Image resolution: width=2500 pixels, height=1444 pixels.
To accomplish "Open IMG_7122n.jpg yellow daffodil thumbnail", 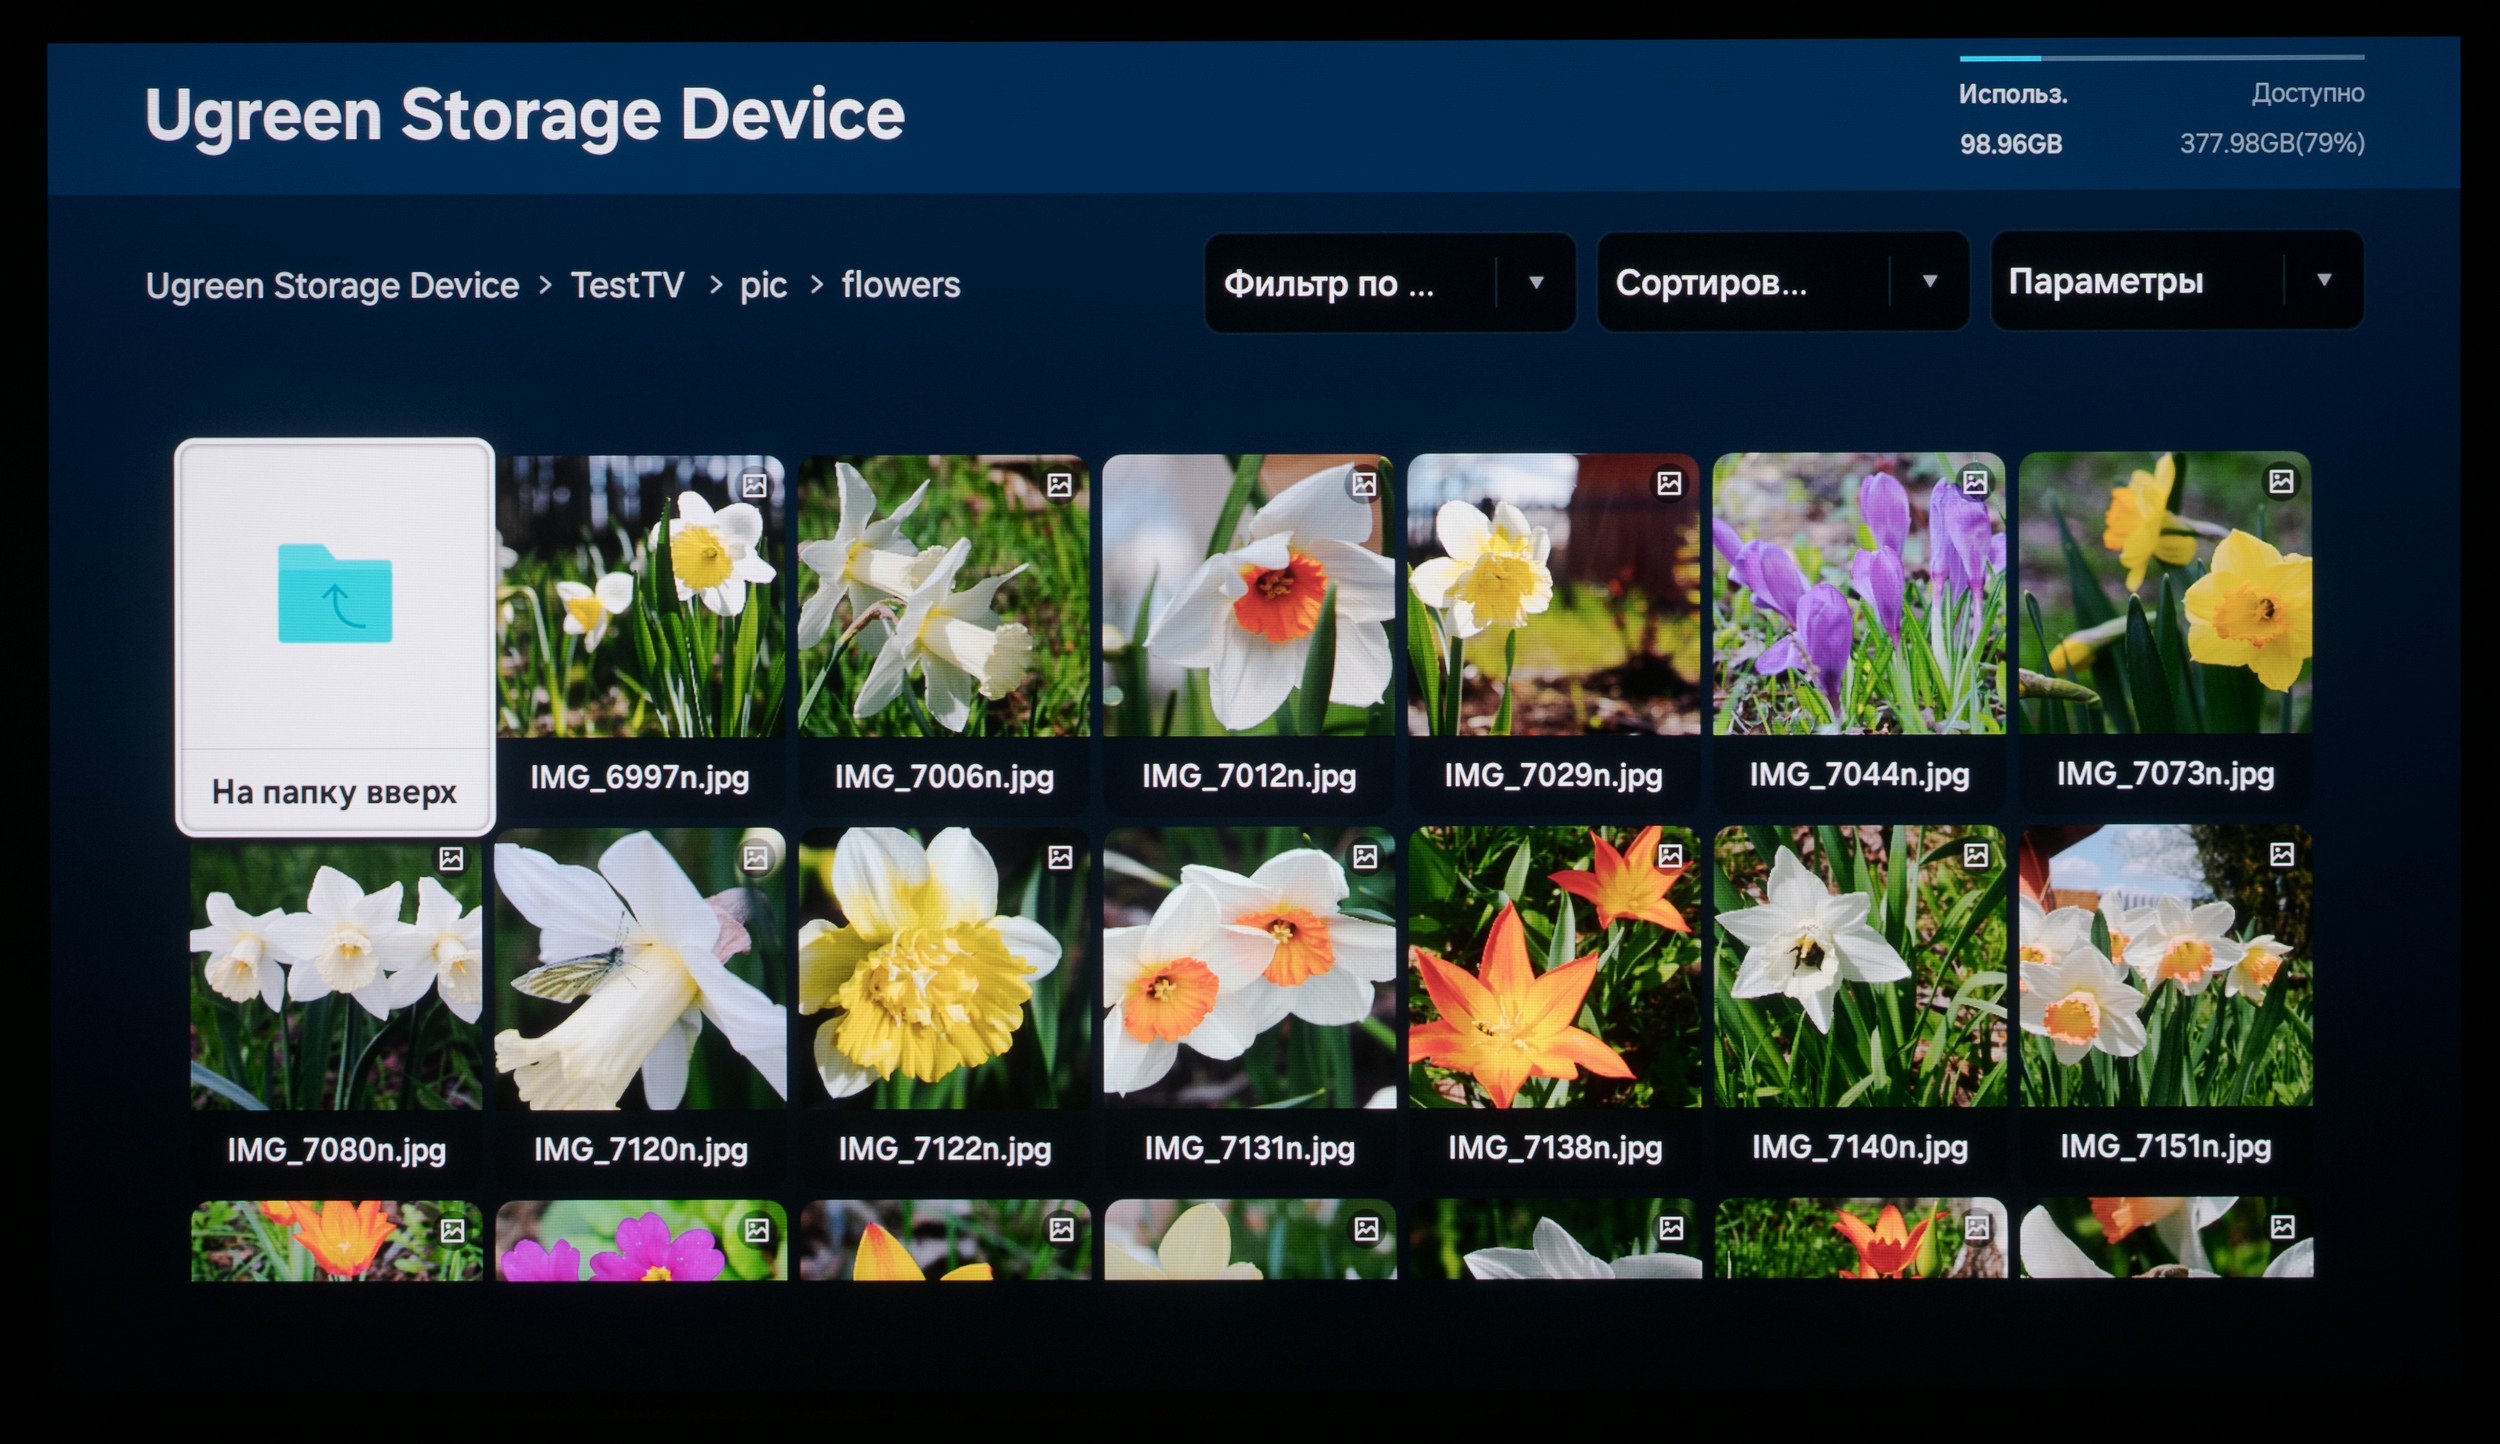I will click(944, 968).
